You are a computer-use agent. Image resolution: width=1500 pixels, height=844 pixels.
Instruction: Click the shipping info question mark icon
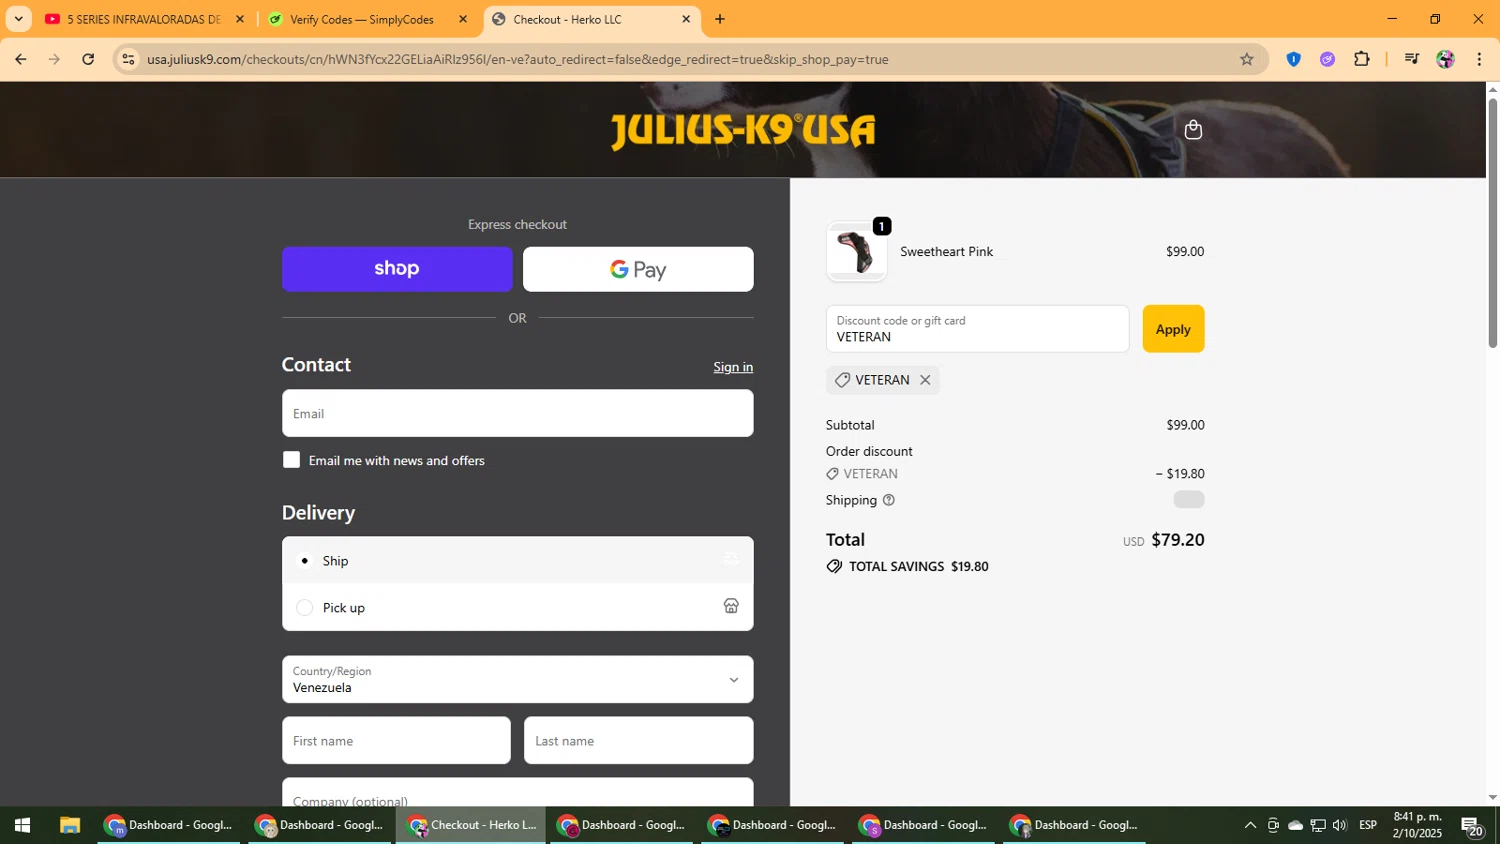point(888,500)
